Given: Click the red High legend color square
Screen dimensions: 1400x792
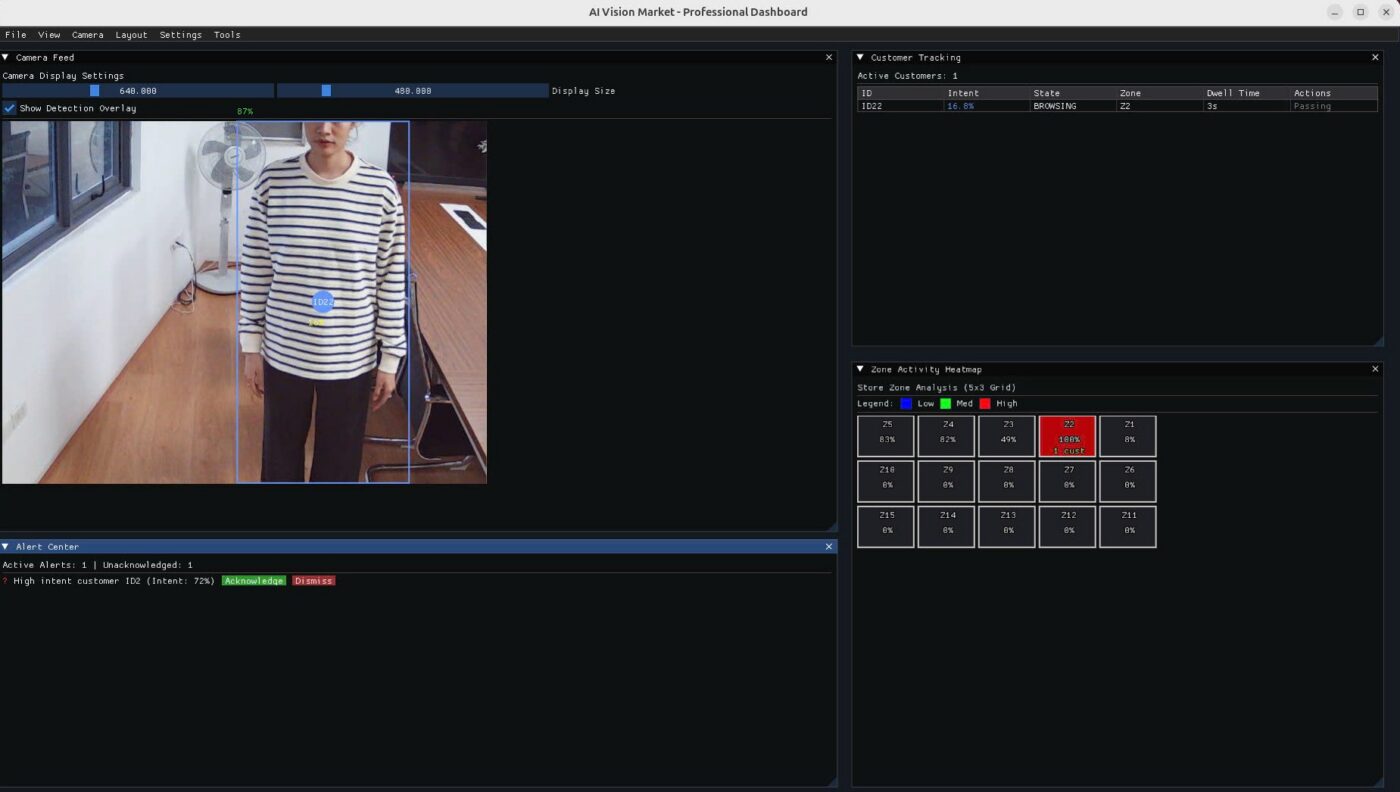Looking at the screenshot, I should (x=985, y=403).
